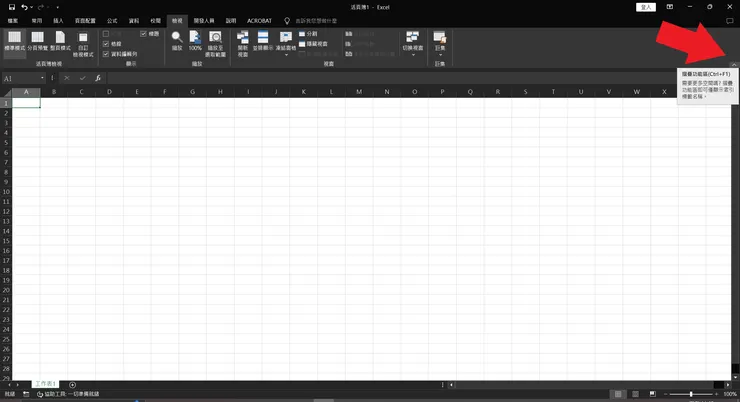Switch to the Home (常用) tab

tap(37, 21)
